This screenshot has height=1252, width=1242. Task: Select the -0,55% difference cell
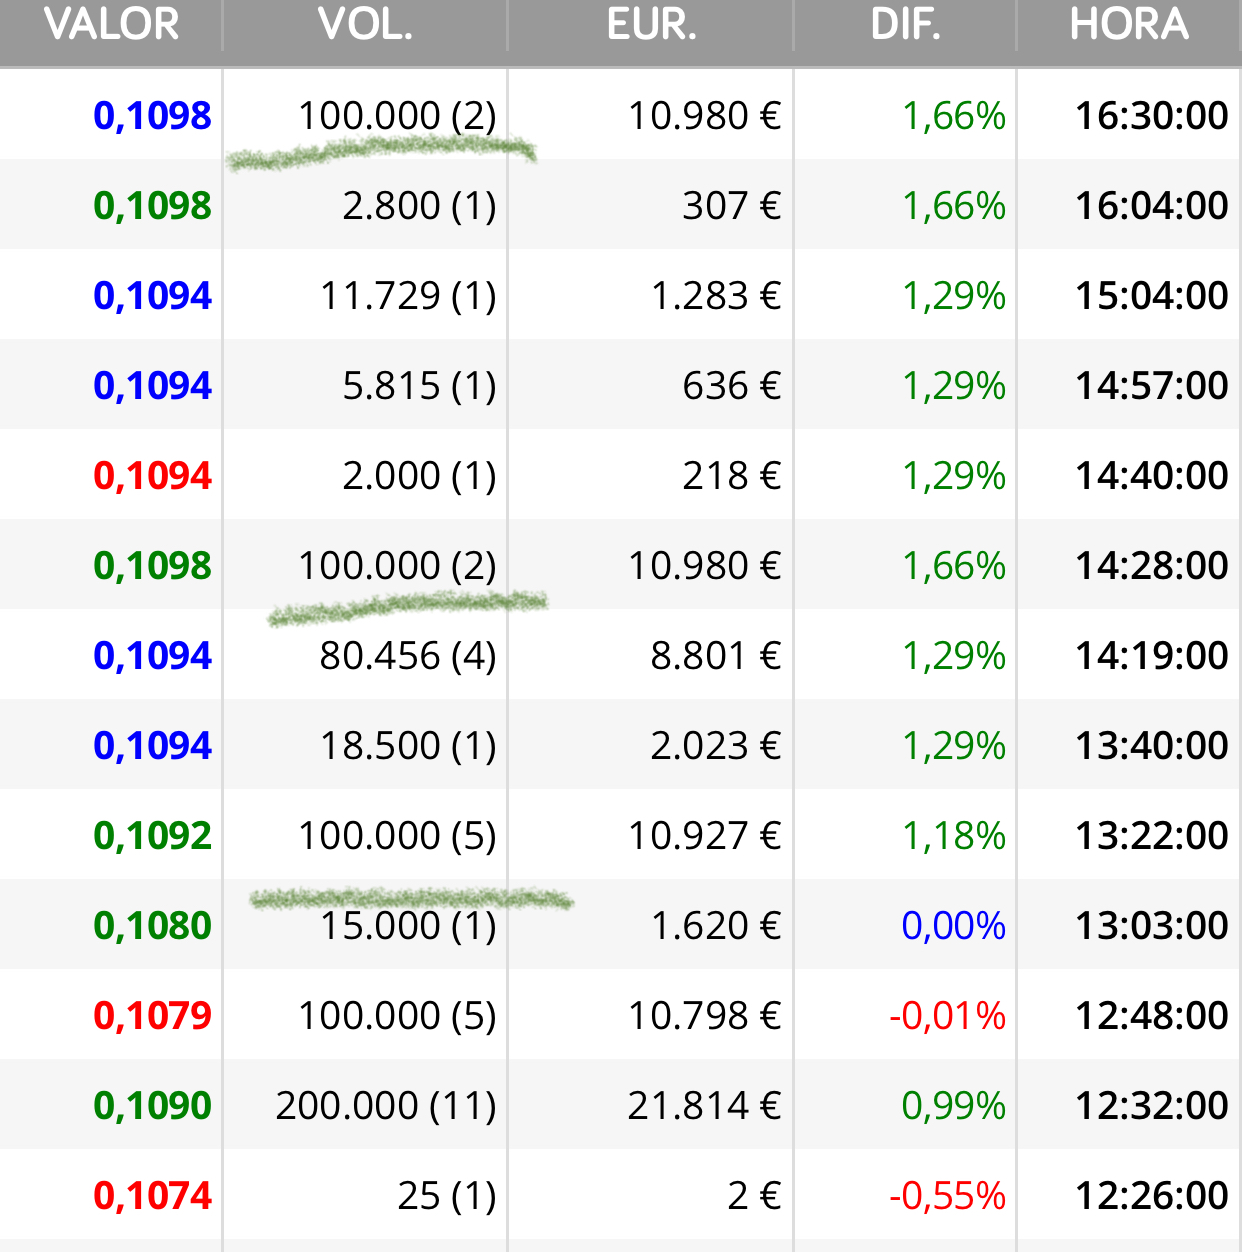[x=947, y=1196]
